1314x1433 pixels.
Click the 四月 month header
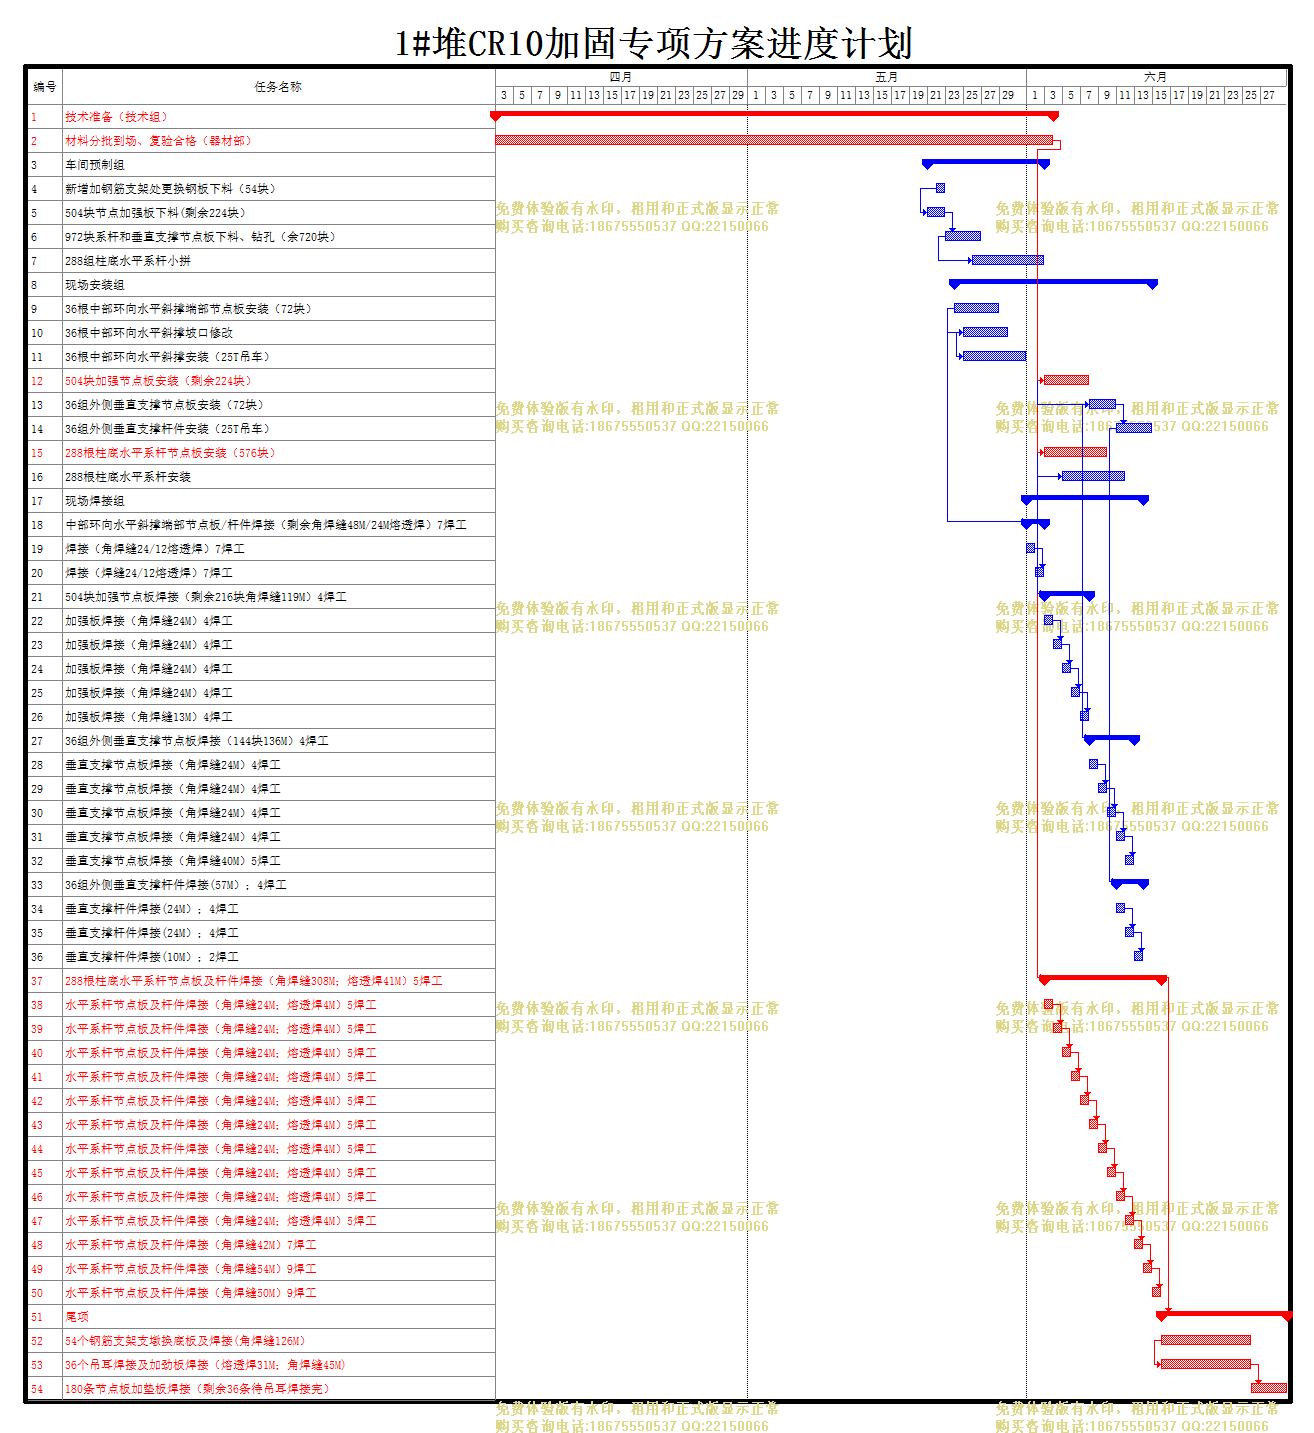click(621, 77)
